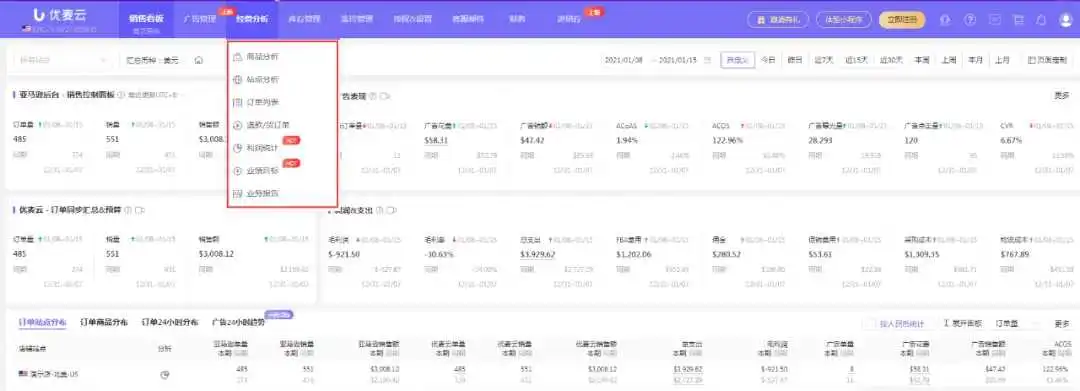Click the 订单列表 list icon
The height and width of the screenshot is (391, 1080).
tap(238, 103)
